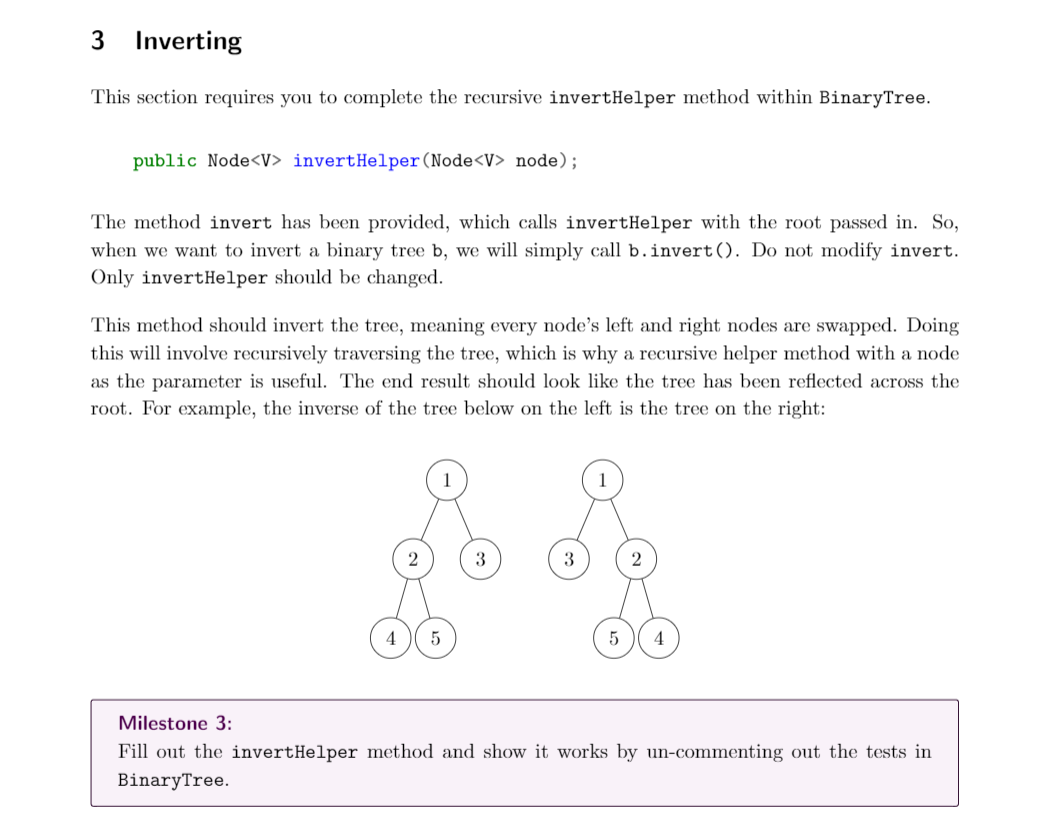Viewport: 1054px width, 830px height.
Task: Click the 'Milestone 3:' title
Action: click(175, 723)
